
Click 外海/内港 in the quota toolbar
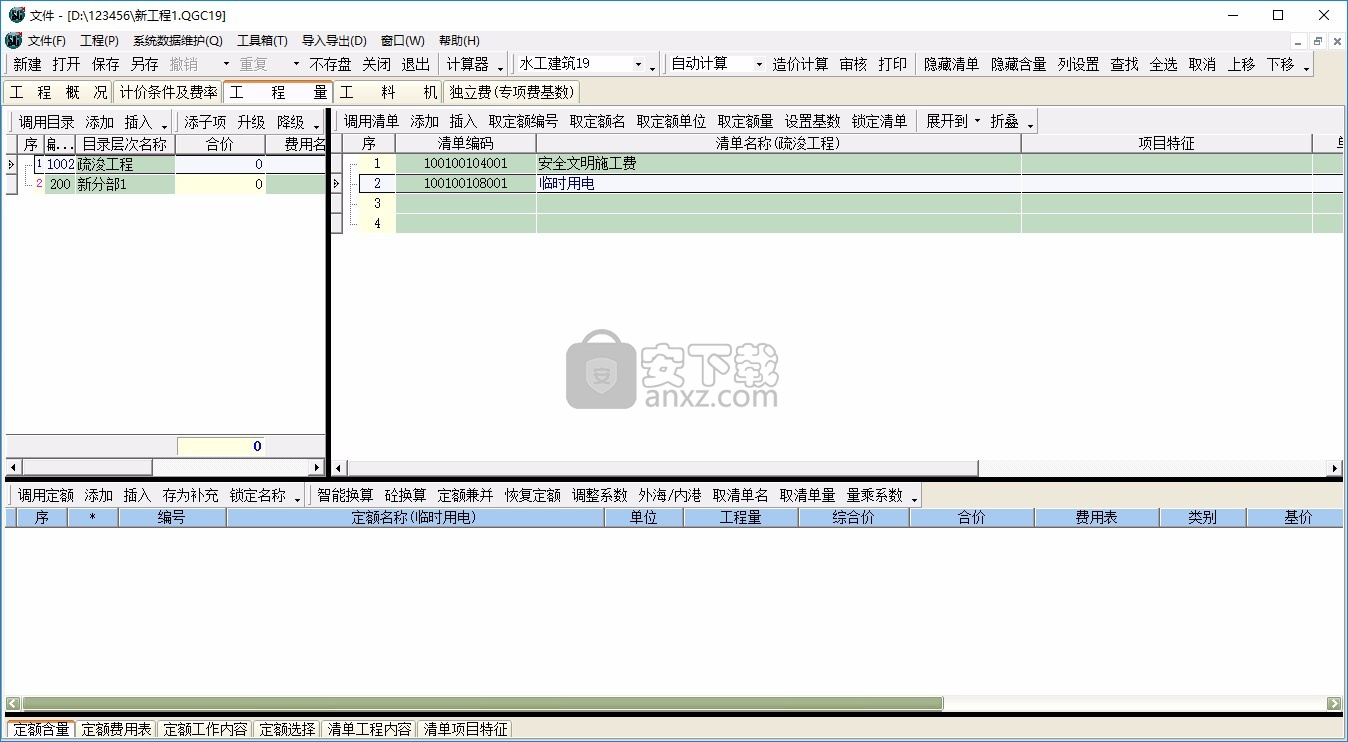[x=670, y=495]
